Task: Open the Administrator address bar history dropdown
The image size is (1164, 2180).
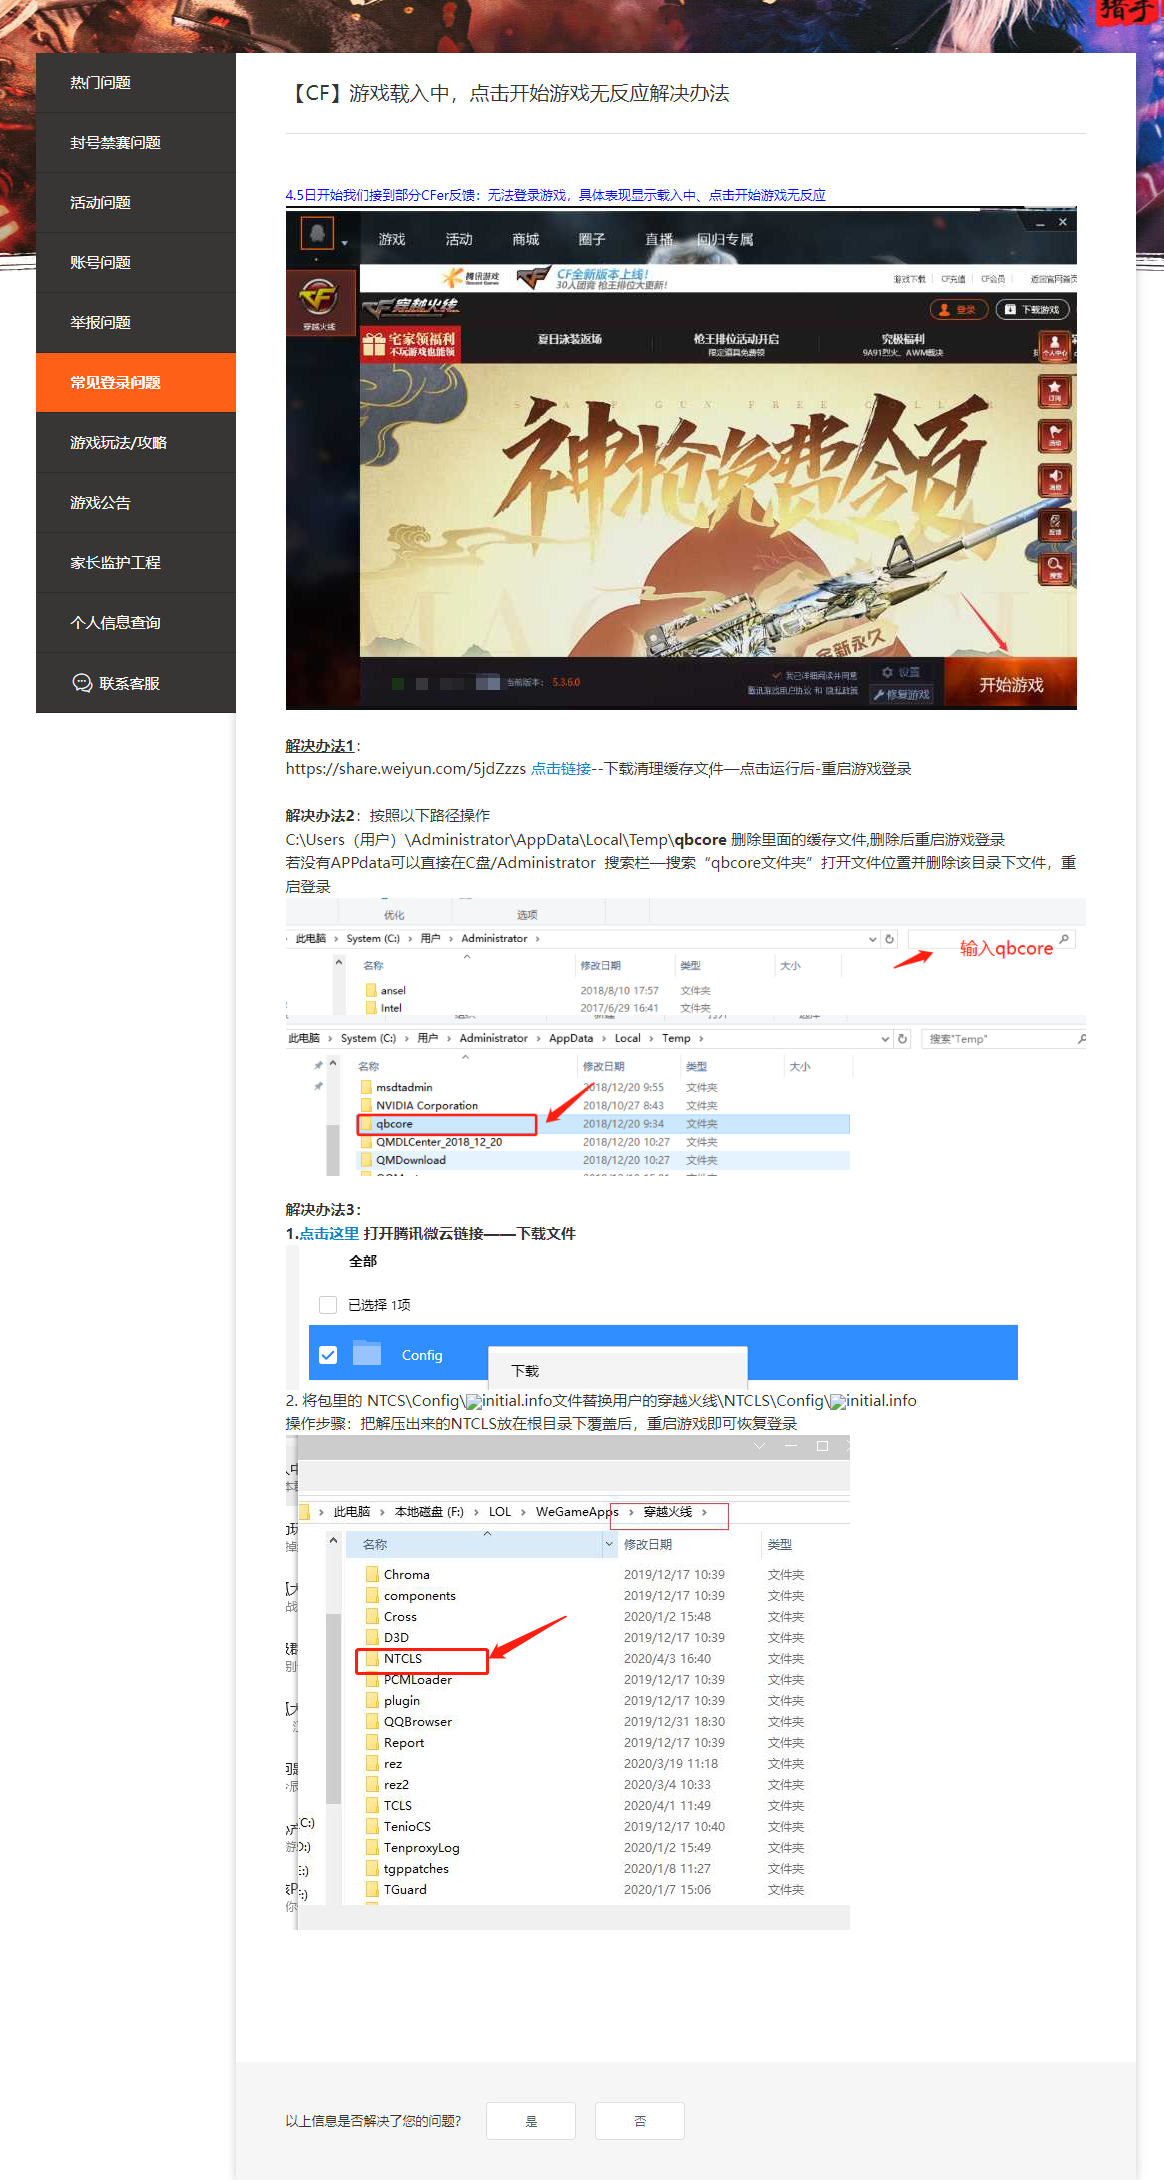Action: tap(873, 939)
